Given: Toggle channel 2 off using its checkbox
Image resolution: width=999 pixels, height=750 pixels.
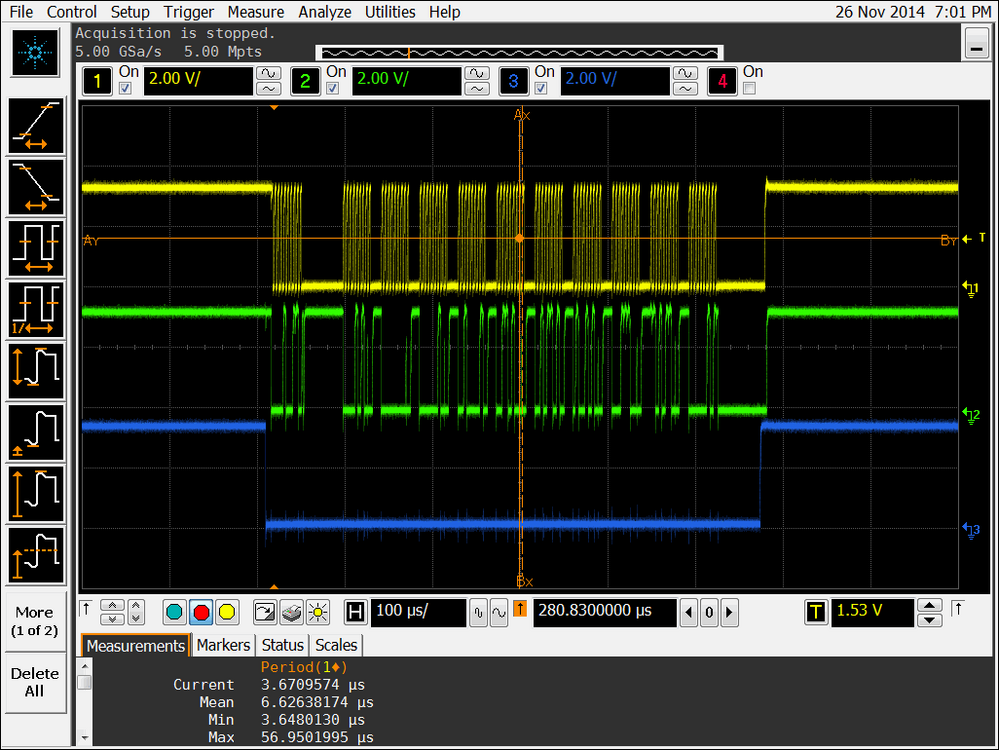Looking at the screenshot, I should pyautogui.click(x=335, y=86).
